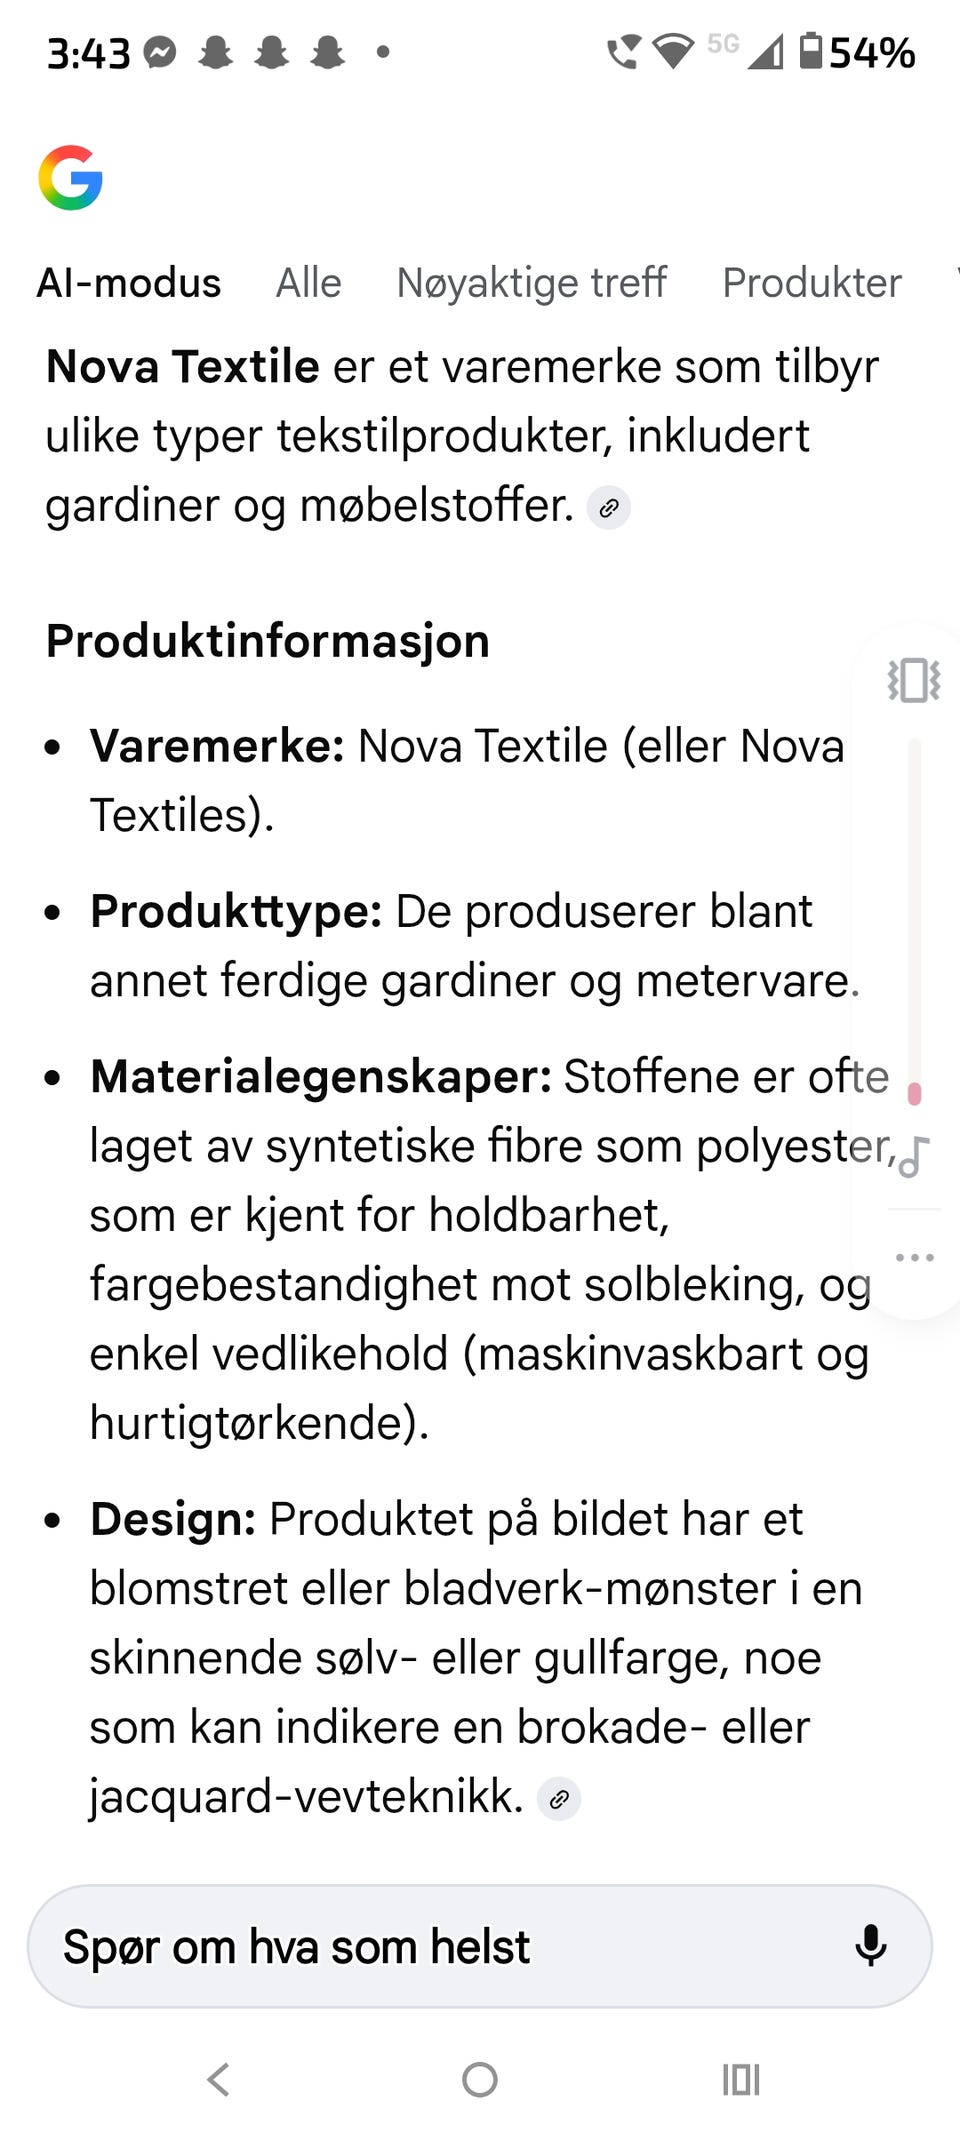The height and width of the screenshot is (2133, 960).
Task: Open the Nøyaktige treff tab
Action: pyautogui.click(x=531, y=283)
